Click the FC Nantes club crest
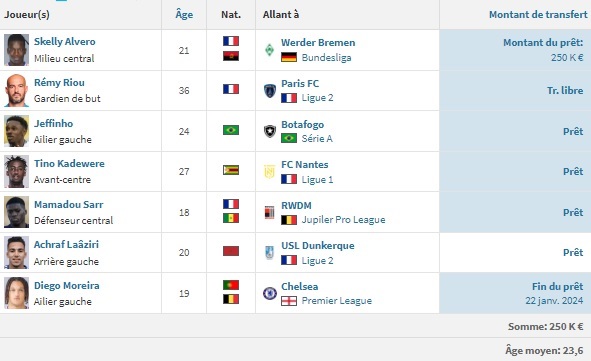Screen dimensions: 591x361 [269, 172]
